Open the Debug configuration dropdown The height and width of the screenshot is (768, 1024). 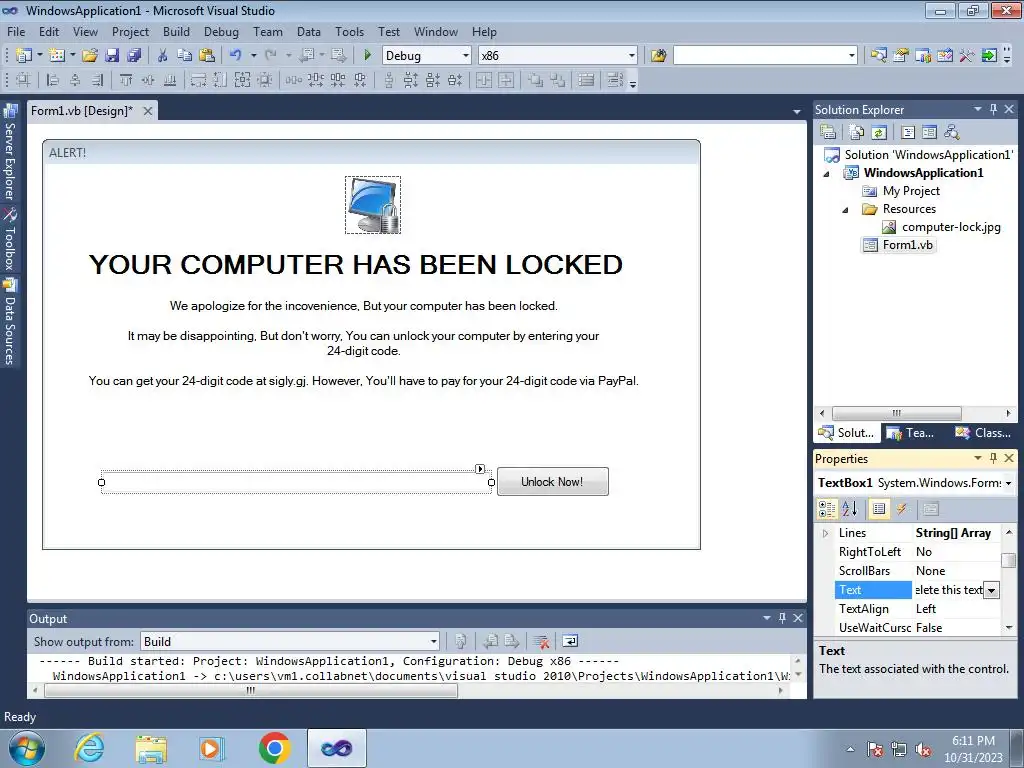466,56
